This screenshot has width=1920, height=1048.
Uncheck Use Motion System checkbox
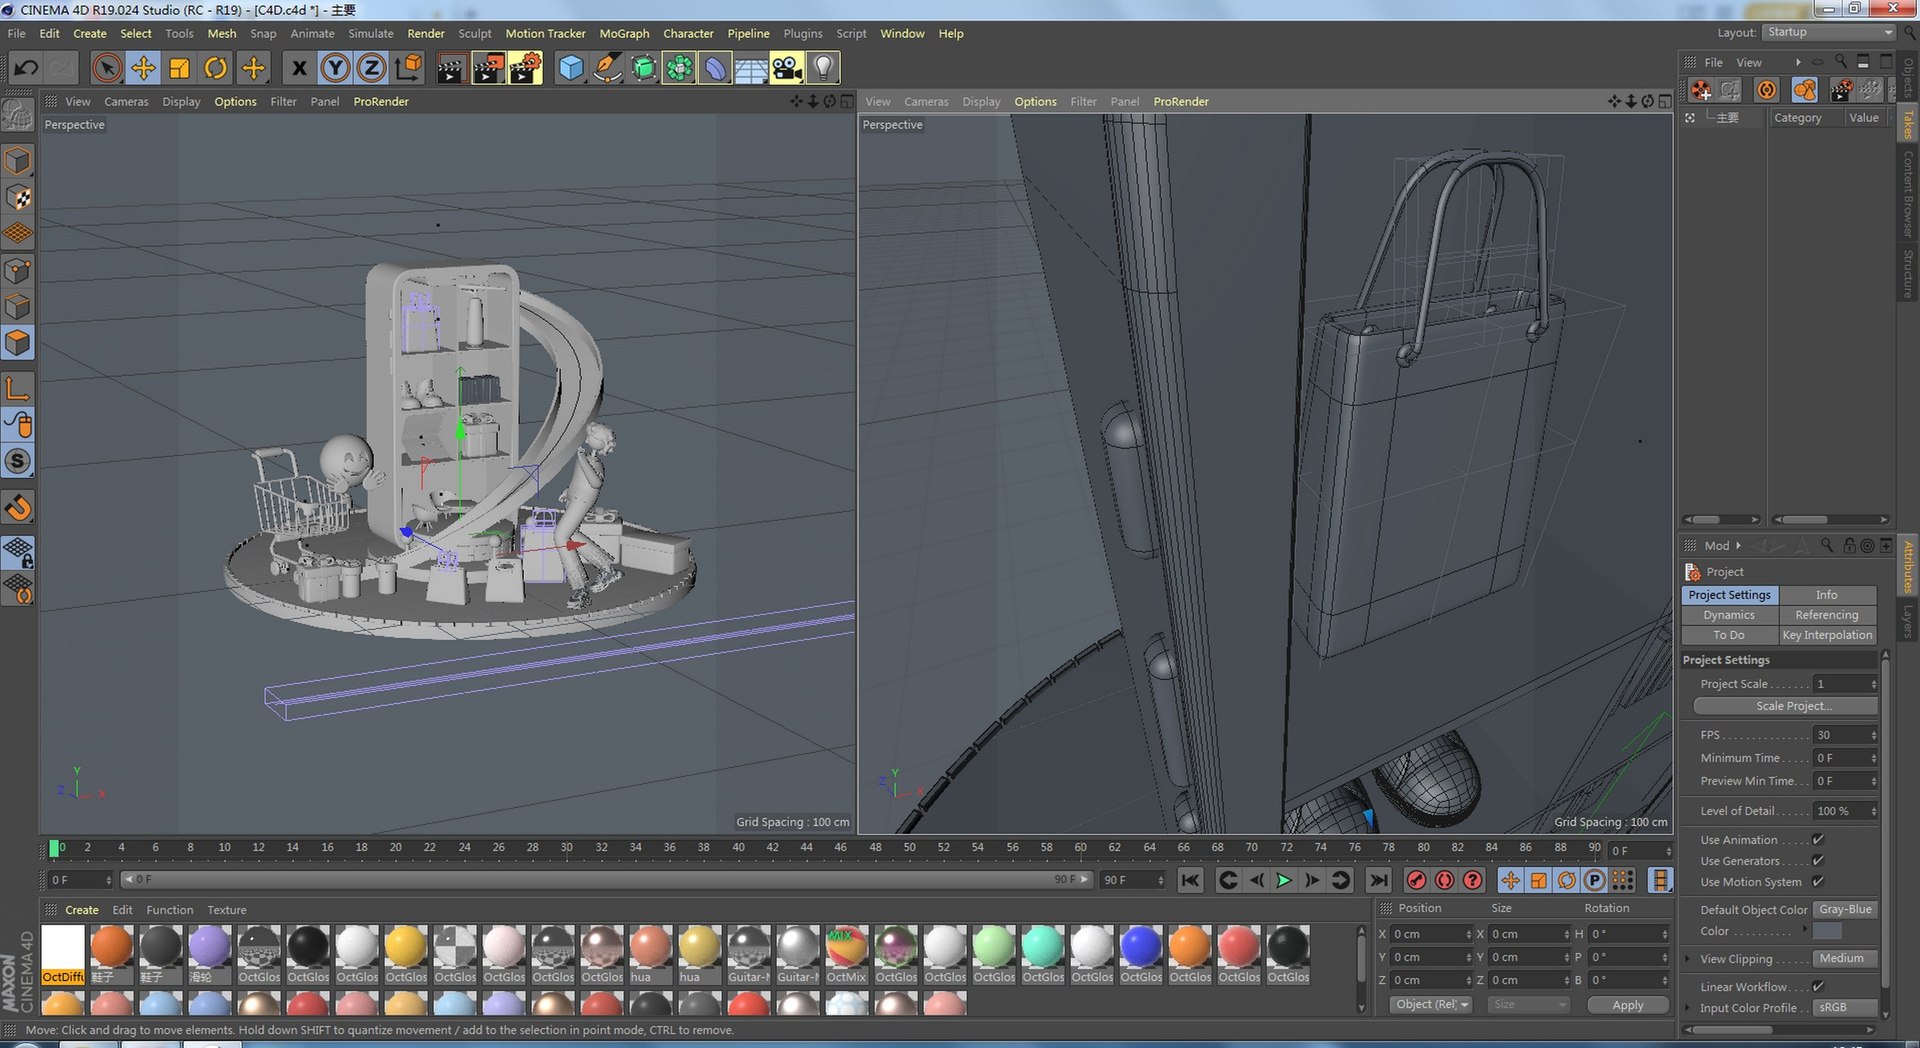1818,882
